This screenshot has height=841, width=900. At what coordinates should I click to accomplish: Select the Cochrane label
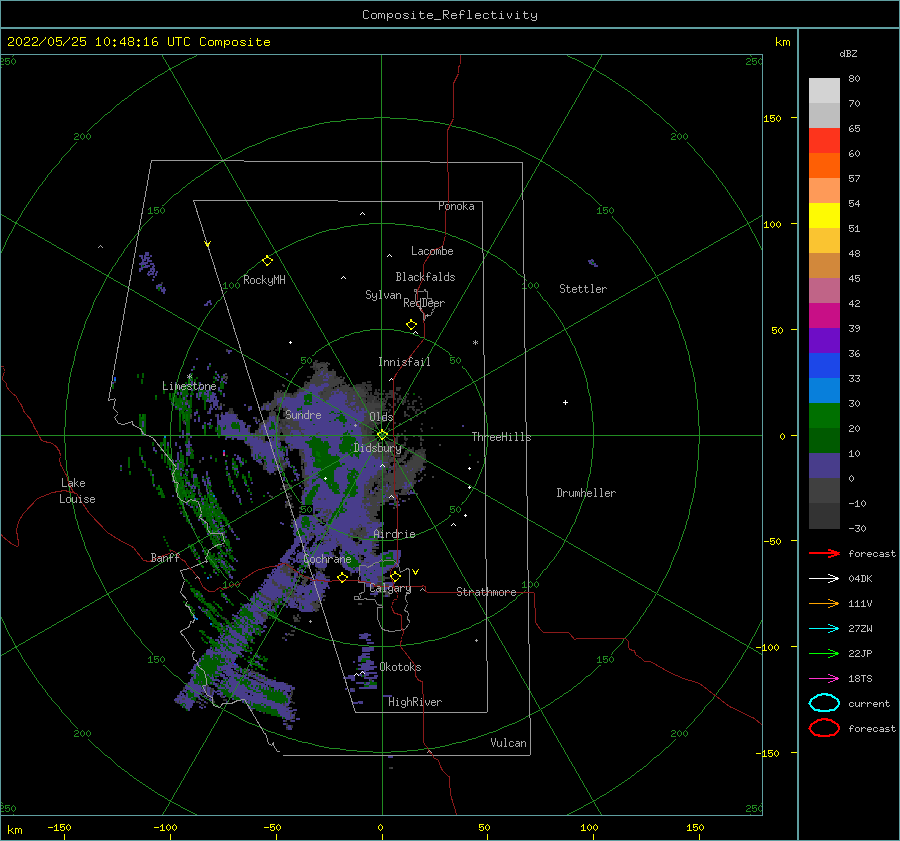(327, 559)
